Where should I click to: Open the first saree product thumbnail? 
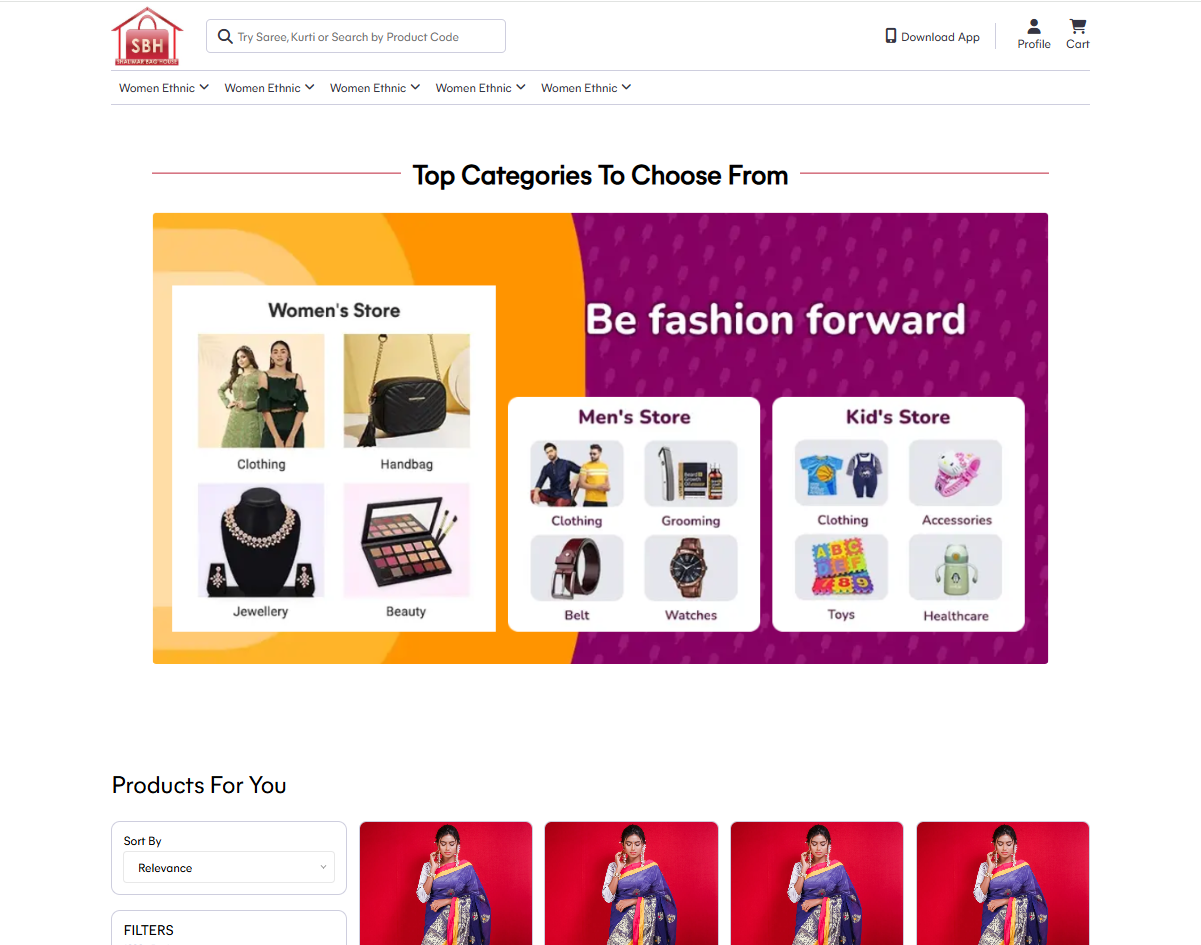click(446, 883)
